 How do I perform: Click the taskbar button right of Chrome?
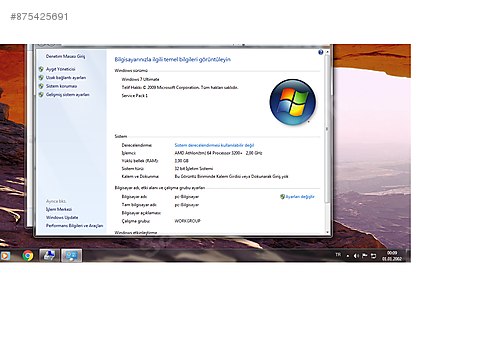pyautogui.click(x=49, y=256)
